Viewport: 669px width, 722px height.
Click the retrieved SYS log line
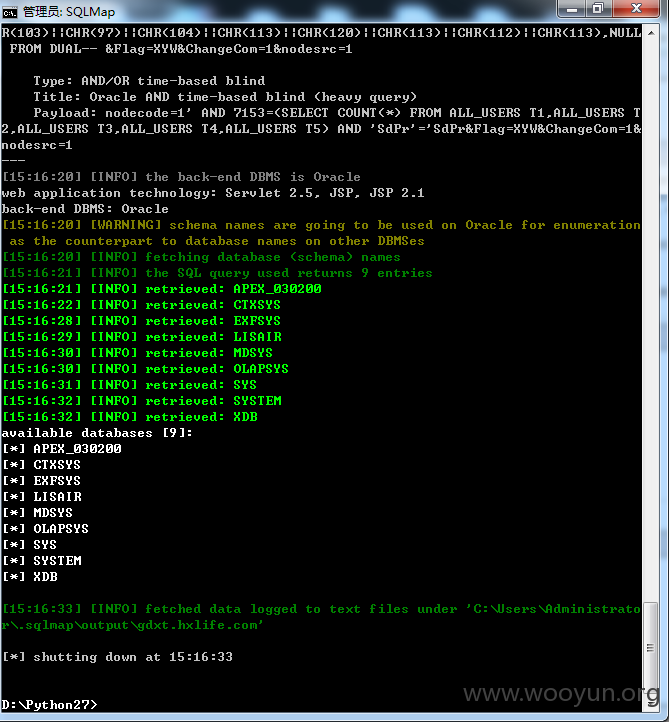point(129,385)
